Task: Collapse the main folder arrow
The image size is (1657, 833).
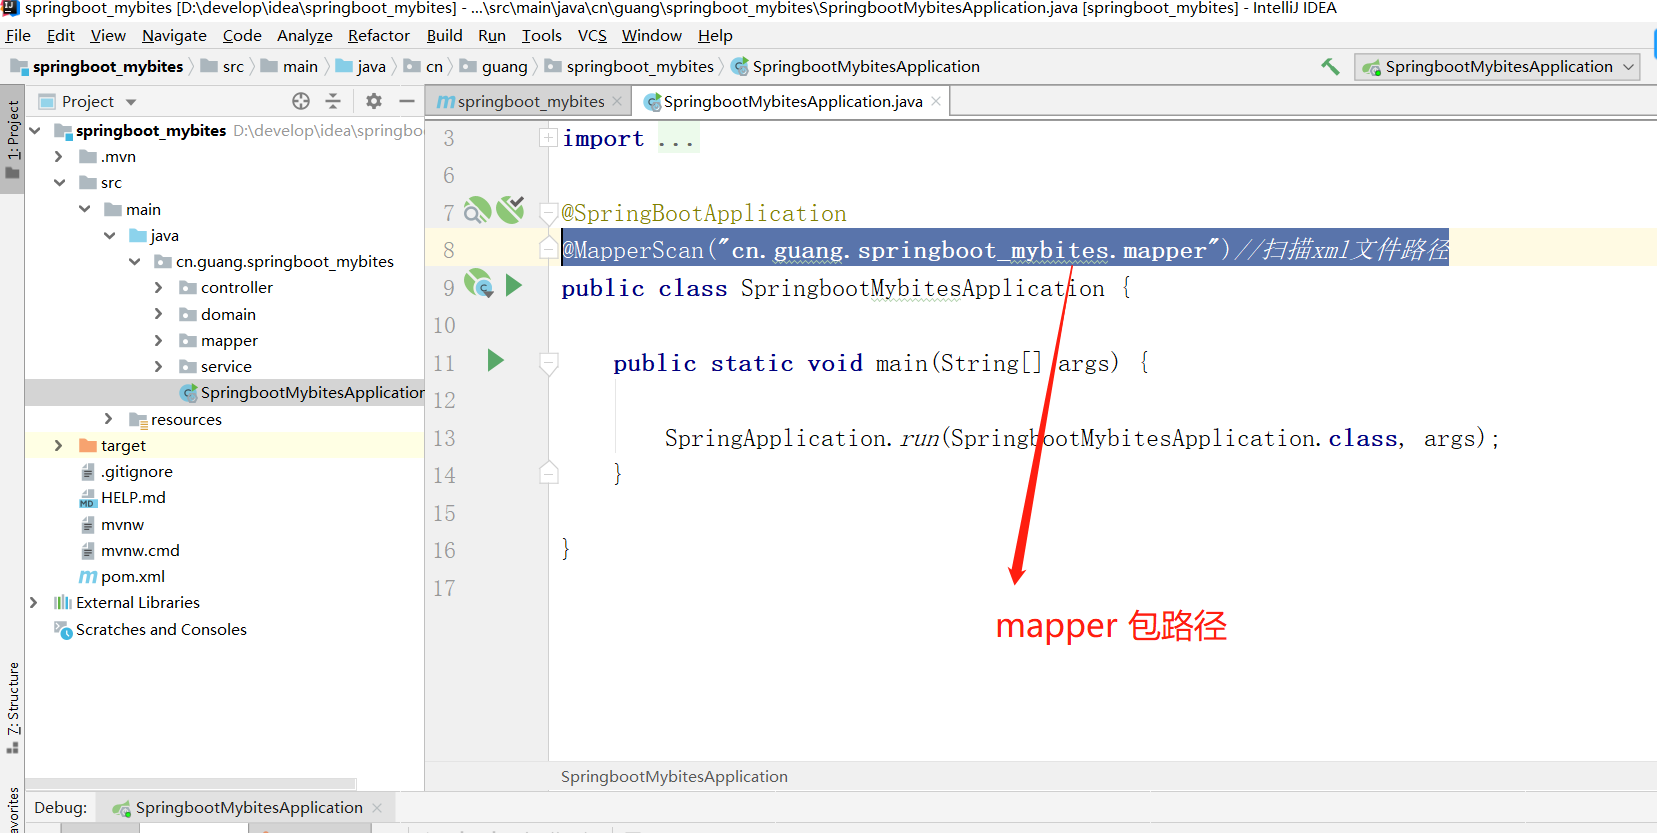Action: click(85, 209)
